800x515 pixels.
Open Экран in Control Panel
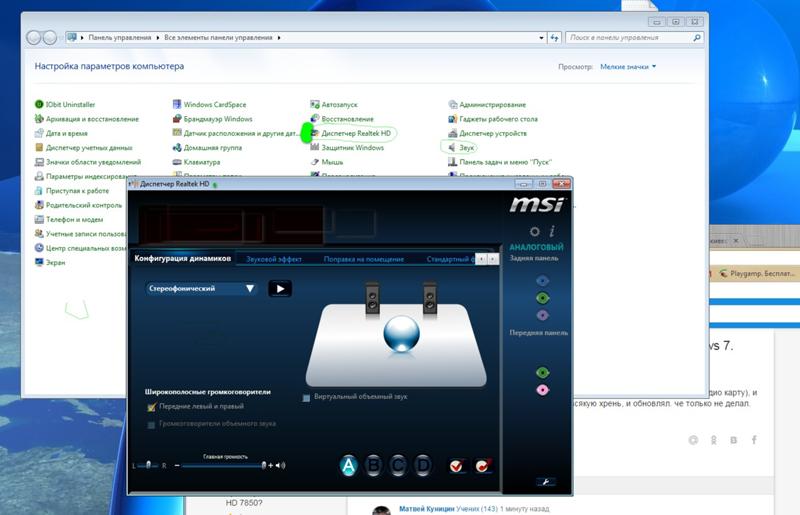tap(50, 262)
